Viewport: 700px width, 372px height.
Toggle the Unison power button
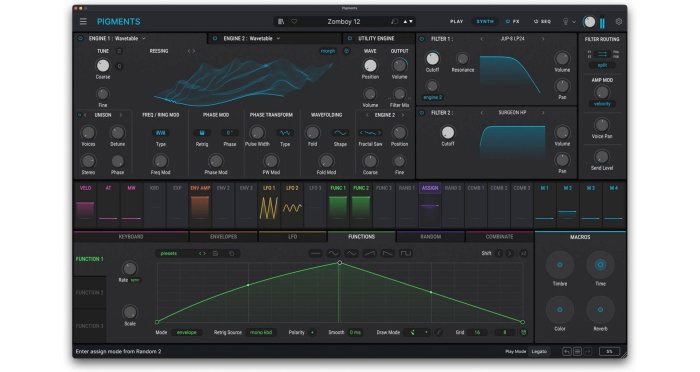point(79,115)
